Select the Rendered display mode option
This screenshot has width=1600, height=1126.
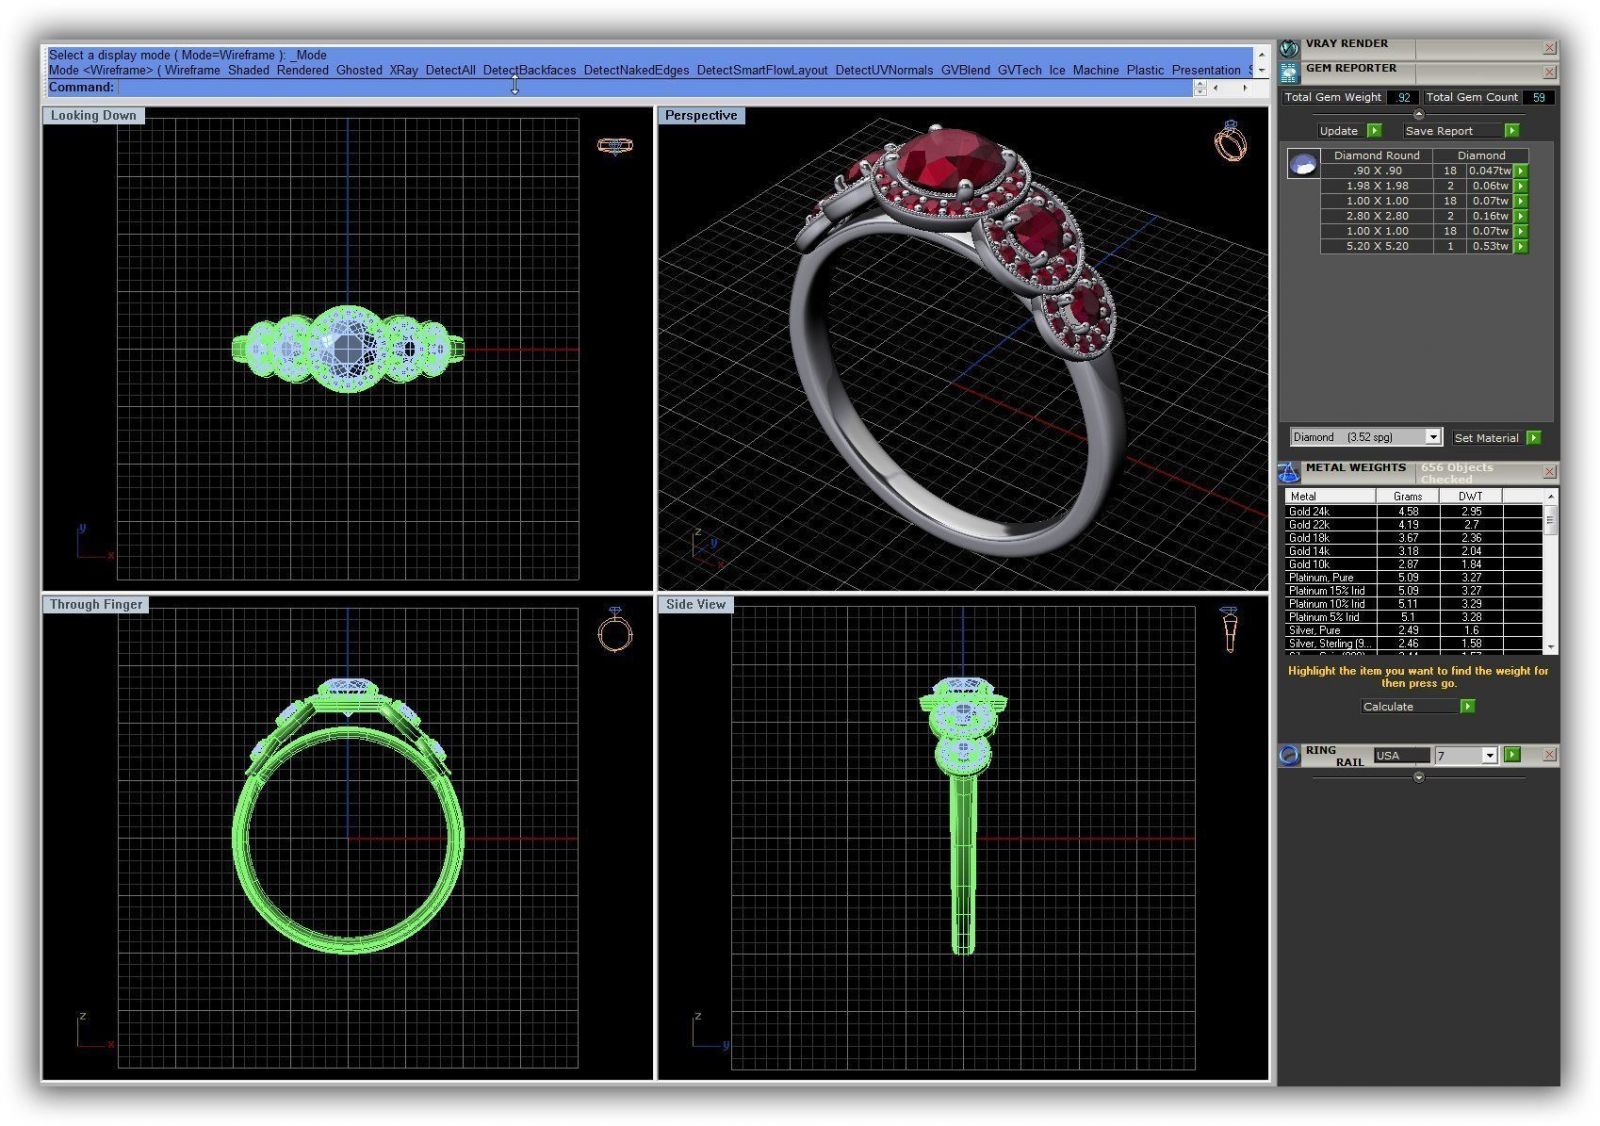click(x=302, y=70)
